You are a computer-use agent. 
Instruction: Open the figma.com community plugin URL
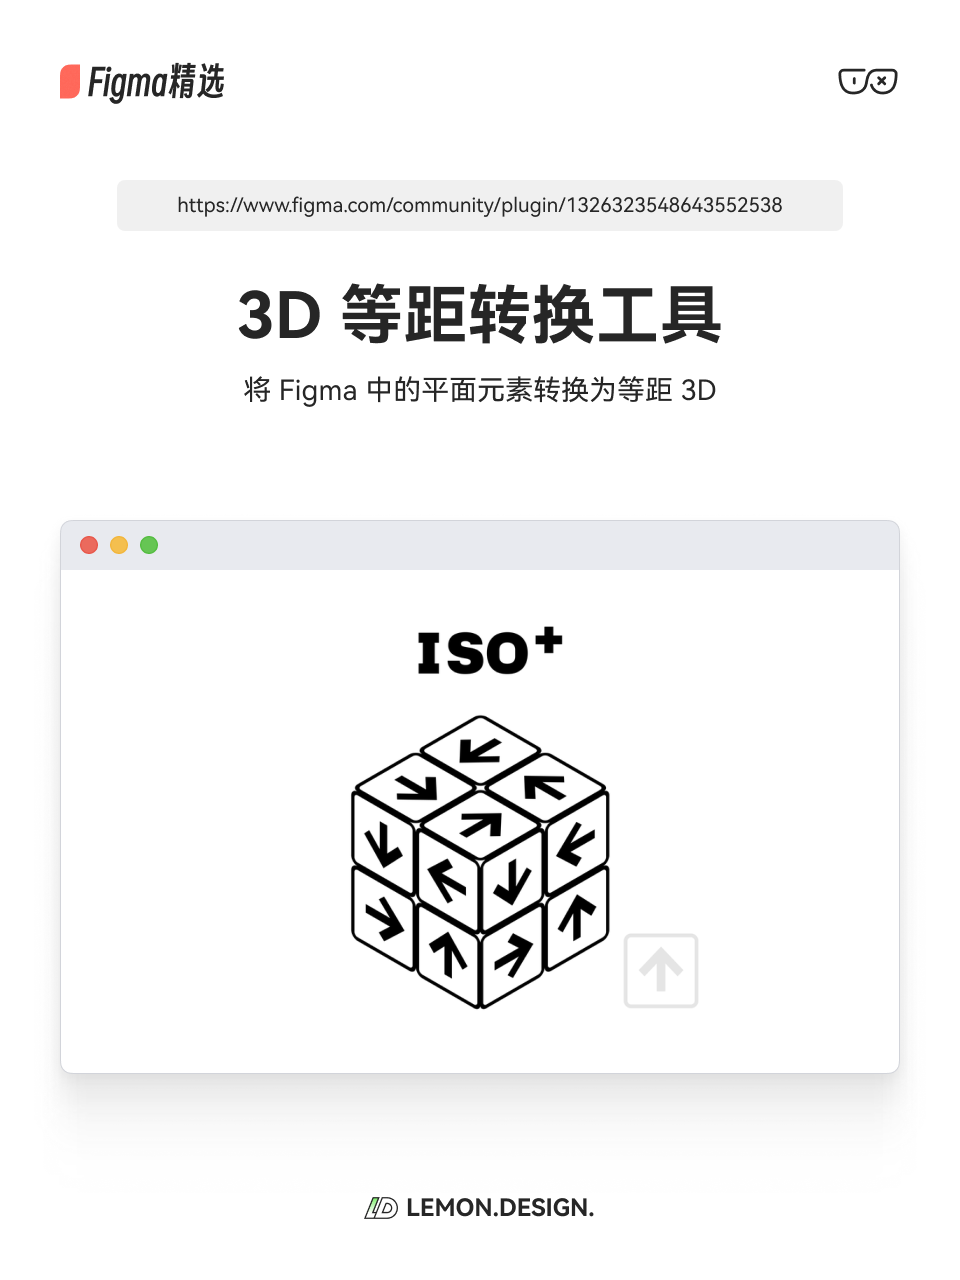pyautogui.click(x=480, y=205)
